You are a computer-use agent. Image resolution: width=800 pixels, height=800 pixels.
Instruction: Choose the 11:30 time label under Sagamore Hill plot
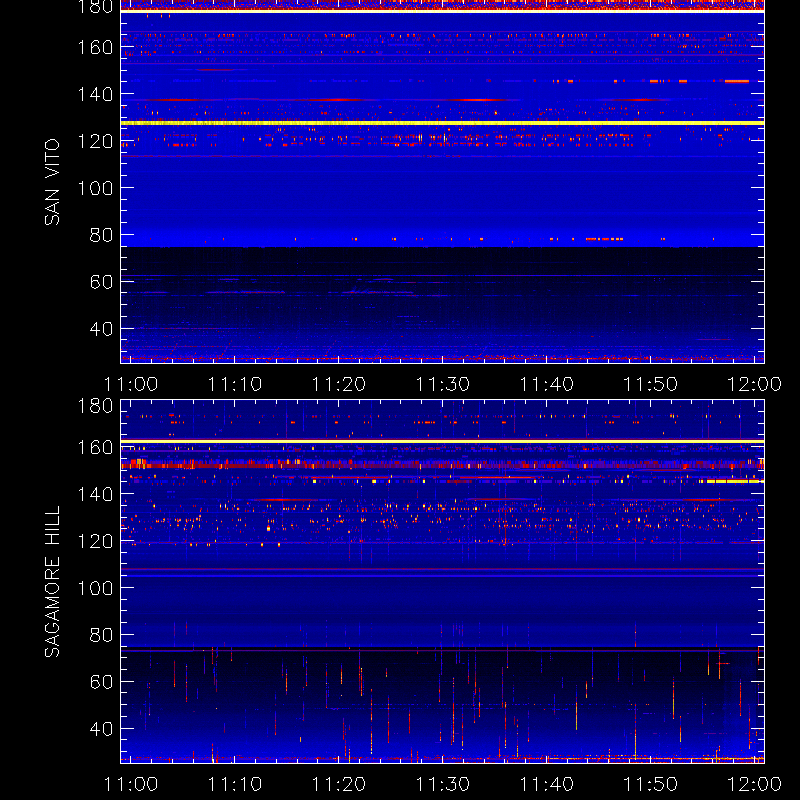point(443,784)
